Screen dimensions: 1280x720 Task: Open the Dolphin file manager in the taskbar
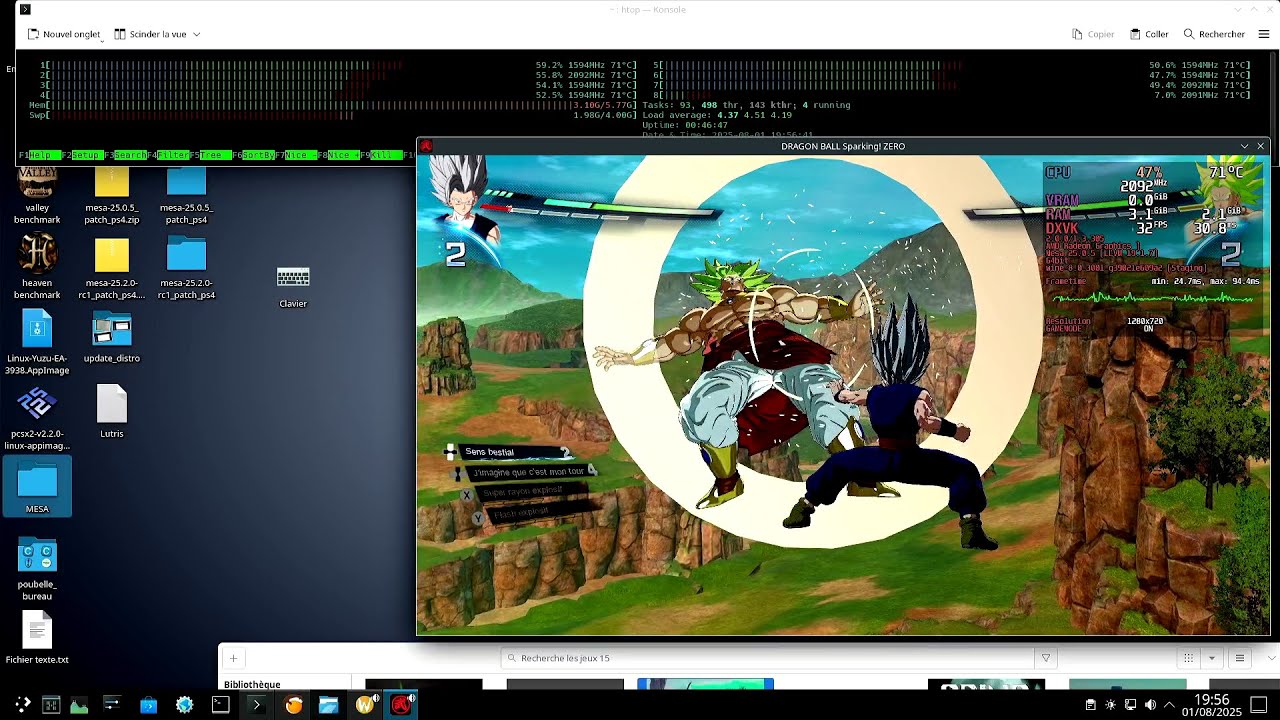coord(328,705)
